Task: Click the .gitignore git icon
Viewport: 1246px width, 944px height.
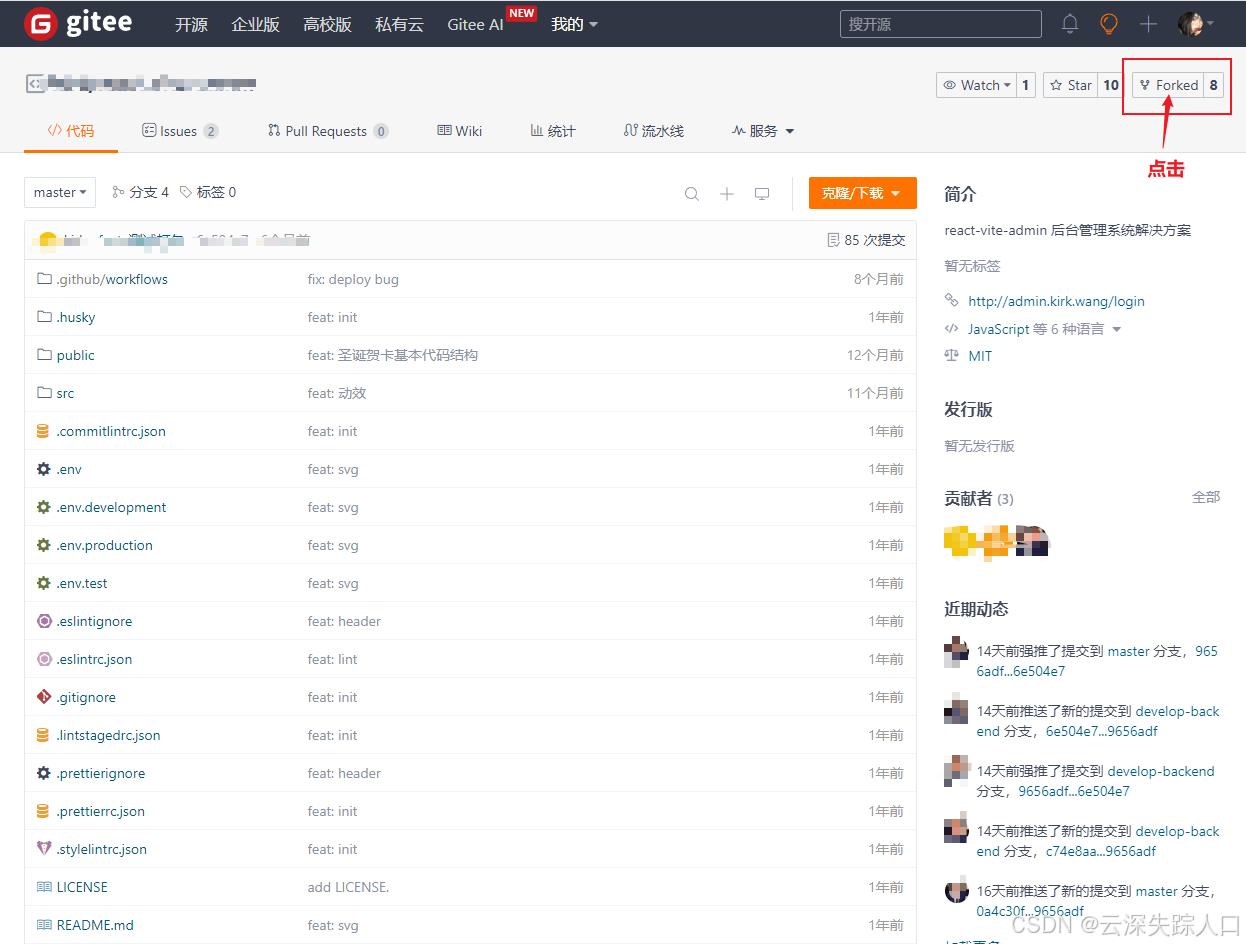Action: coord(43,697)
